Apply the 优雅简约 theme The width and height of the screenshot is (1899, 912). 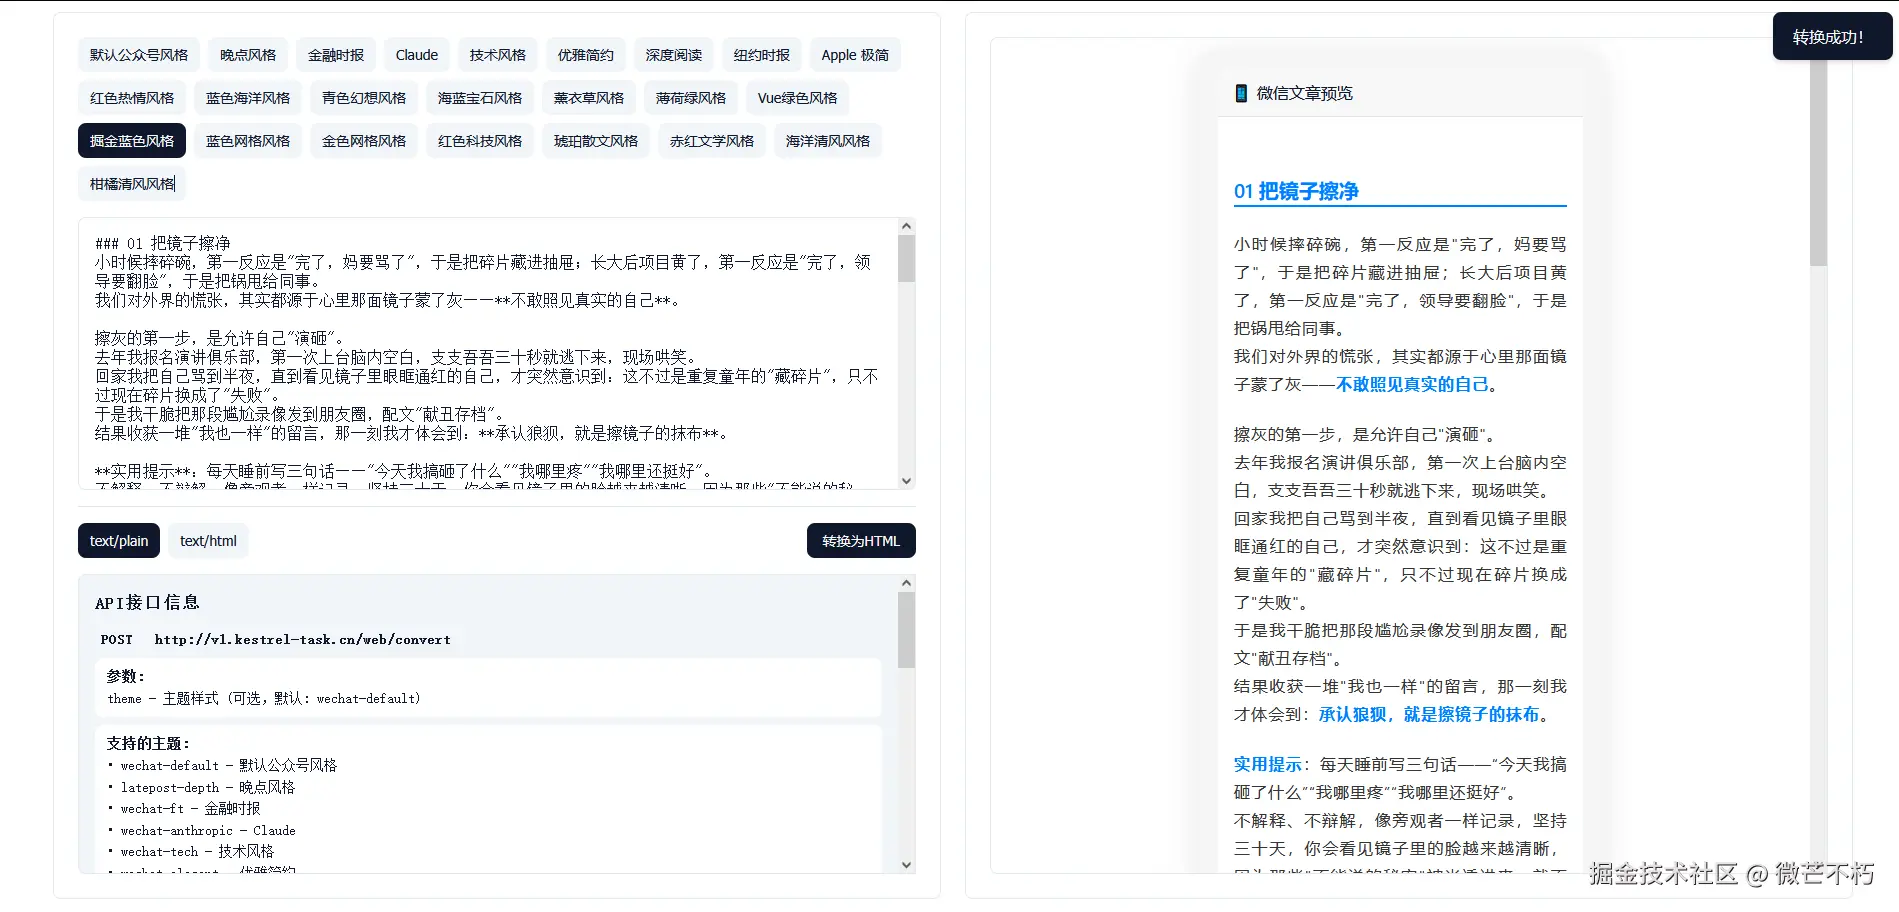[586, 55]
